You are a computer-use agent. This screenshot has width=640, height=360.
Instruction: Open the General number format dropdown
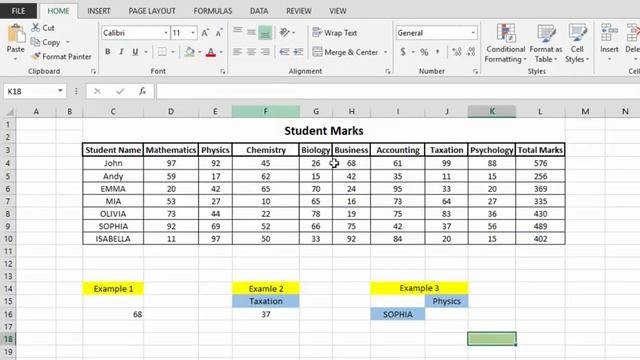(473, 33)
